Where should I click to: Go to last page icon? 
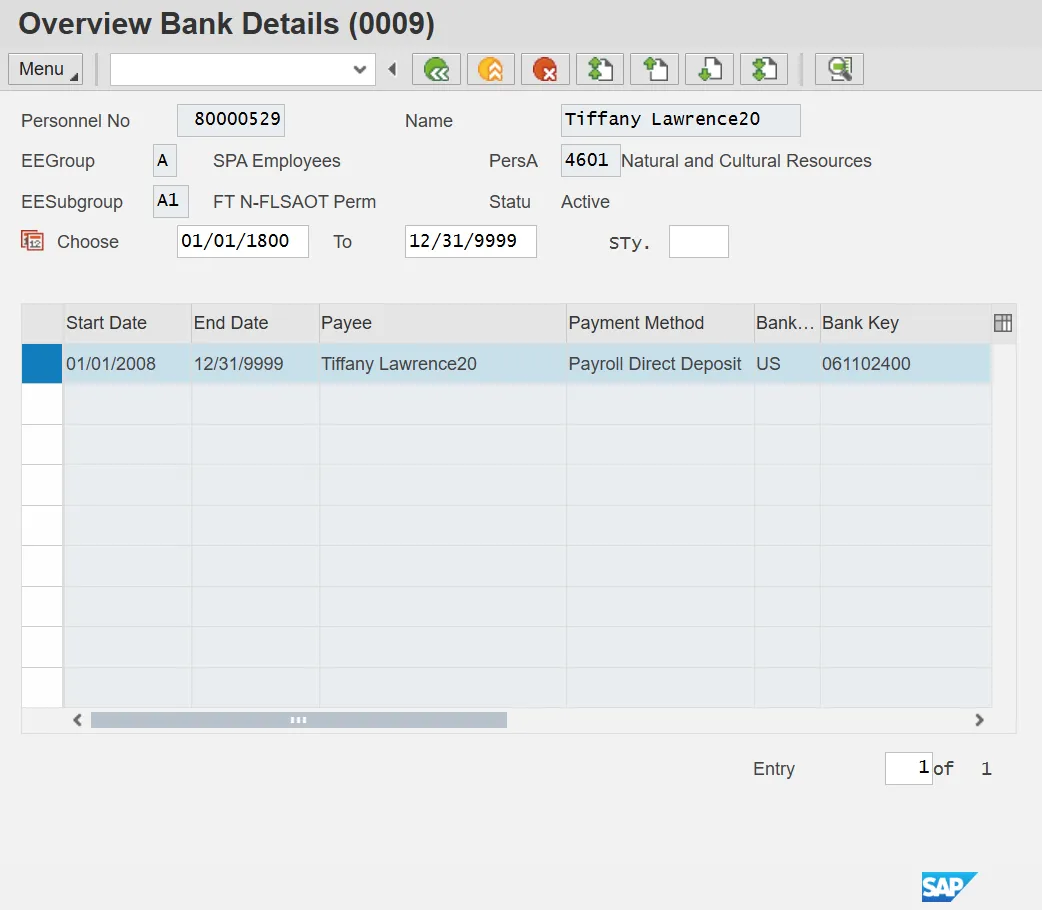pyautogui.click(x=763, y=69)
